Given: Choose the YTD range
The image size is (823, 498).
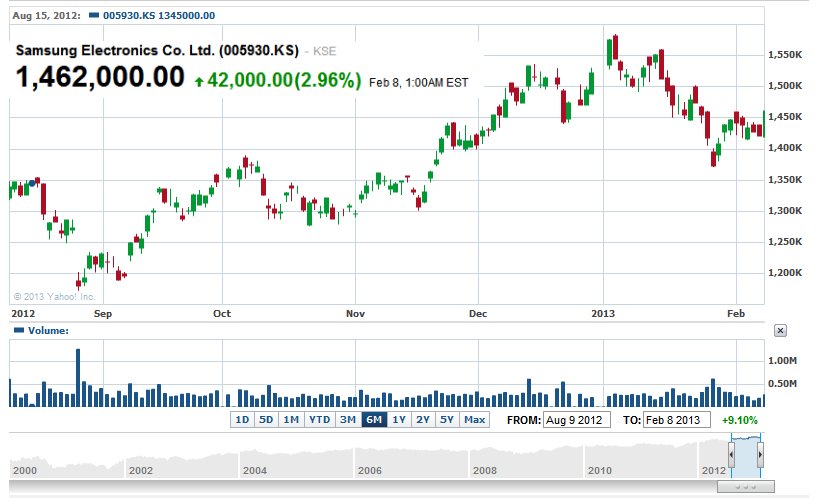Looking at the screenshot, I should [319, 420].
